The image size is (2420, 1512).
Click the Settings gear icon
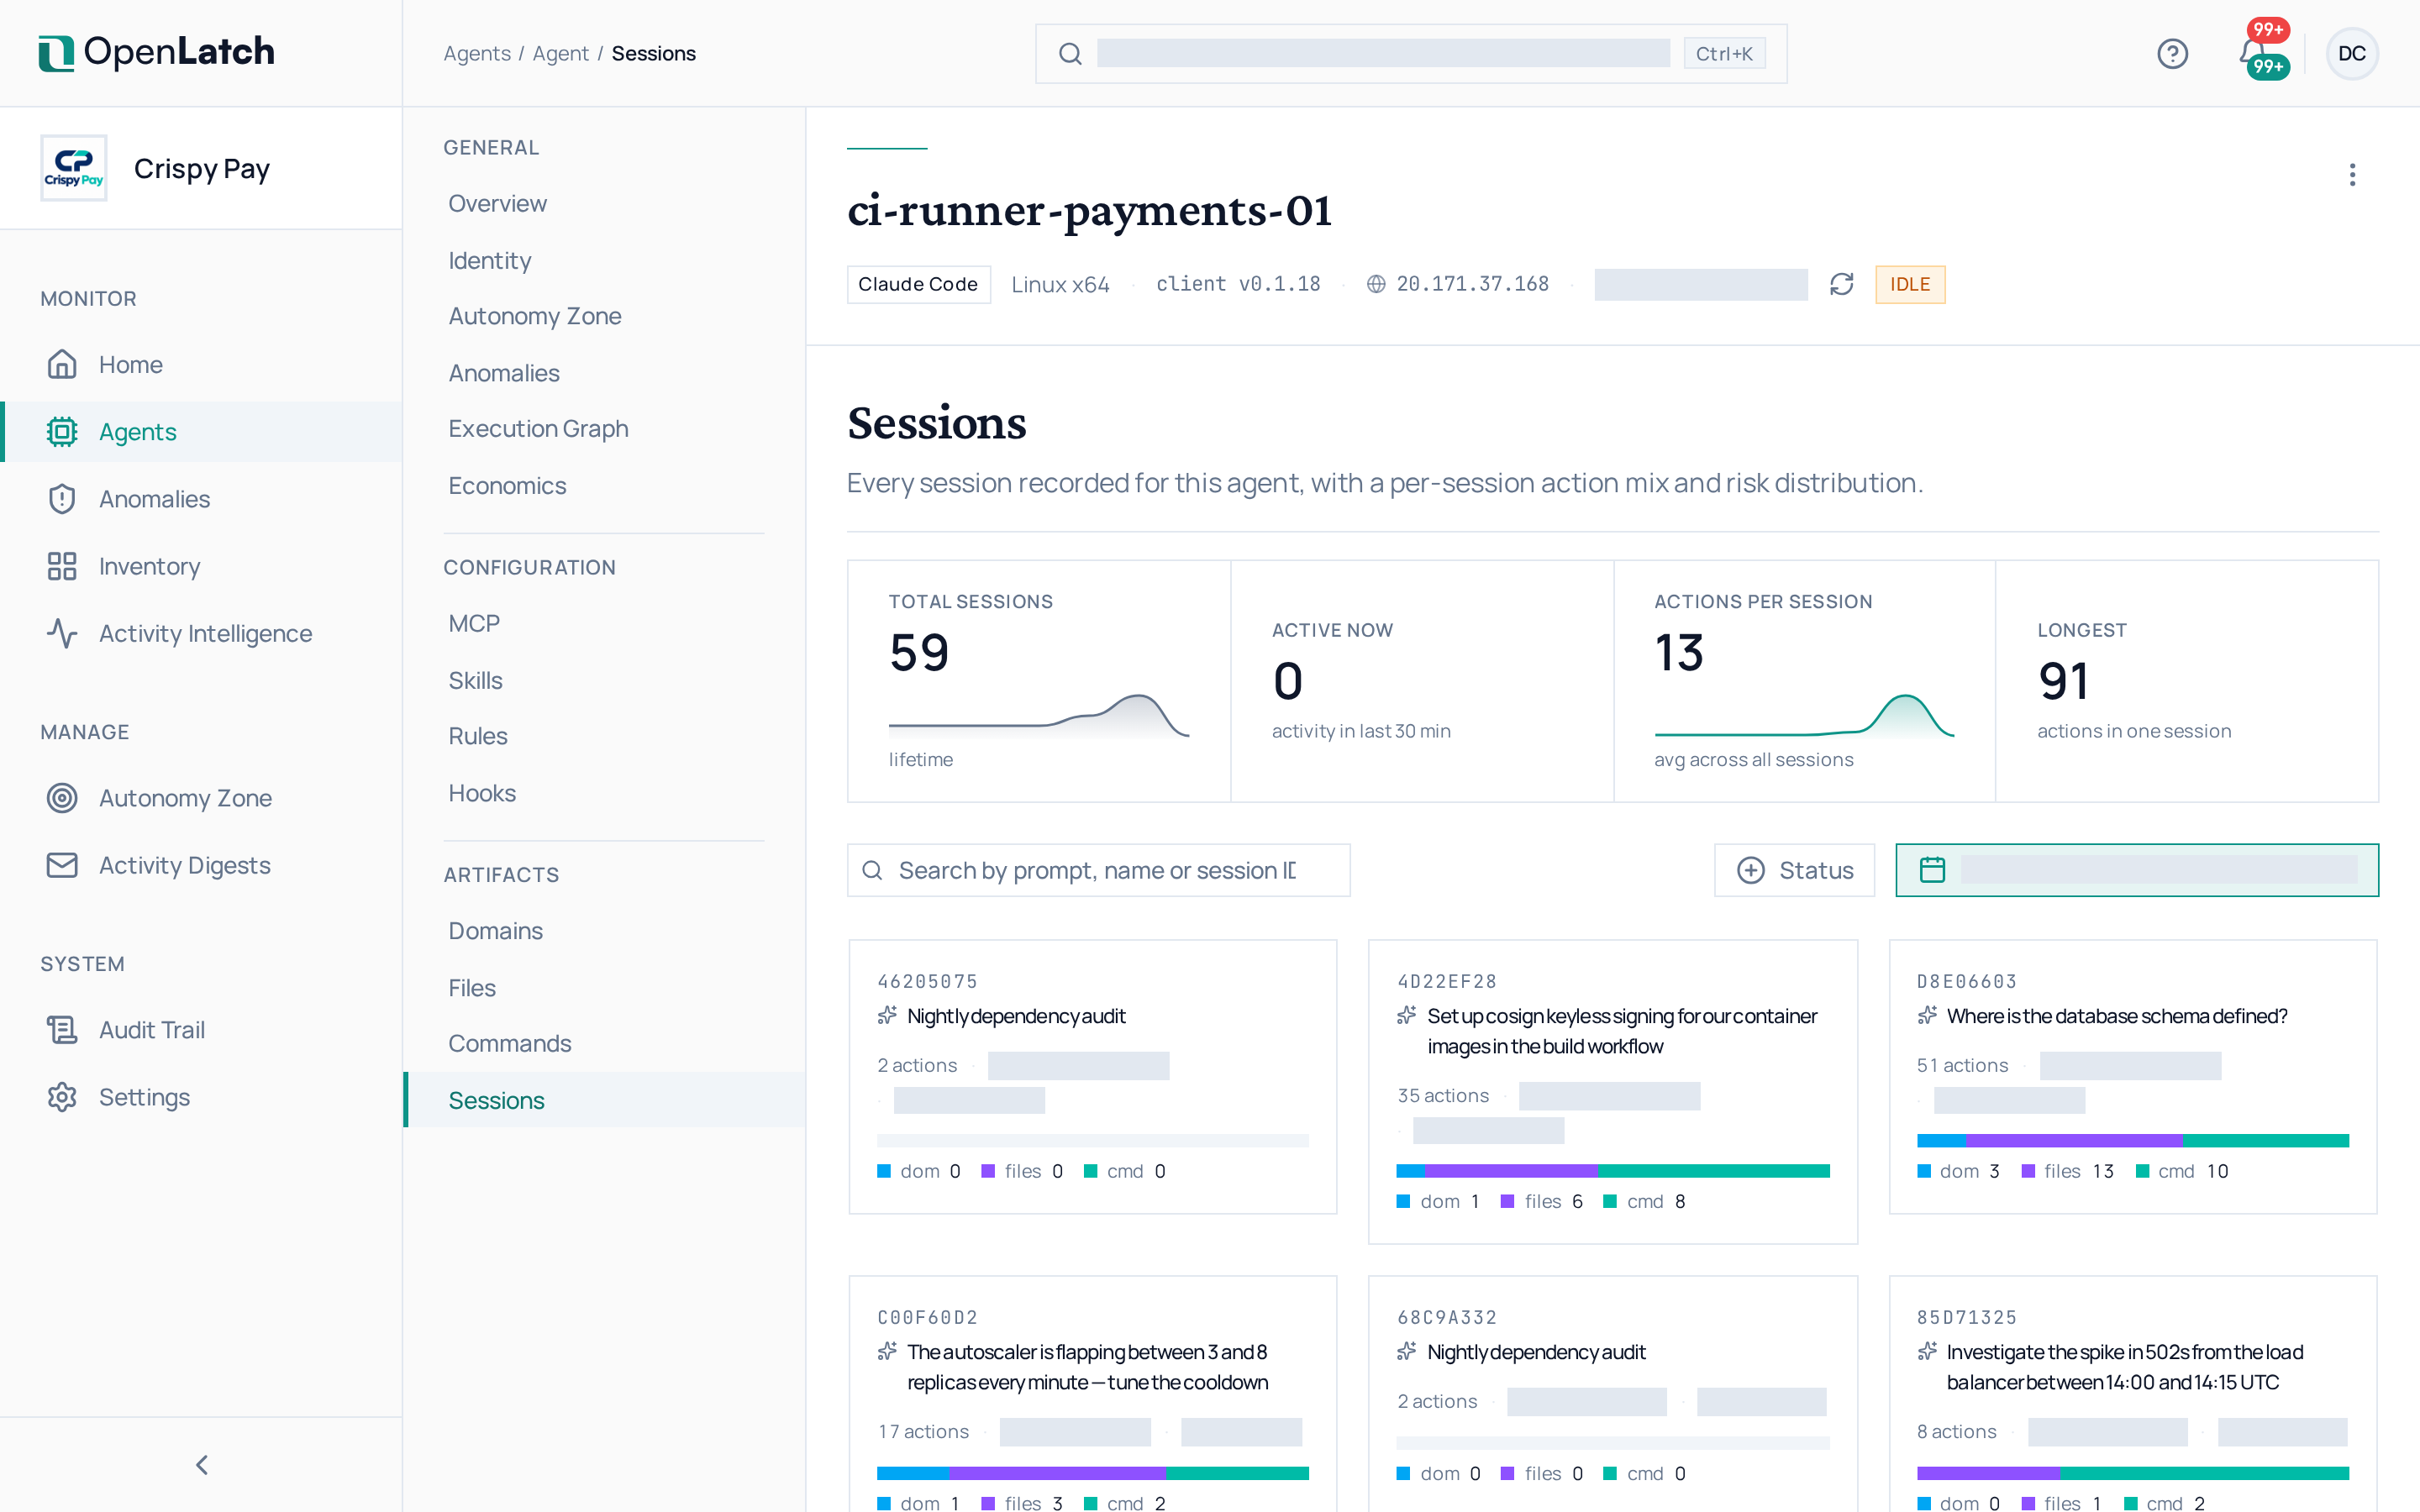(62, 1097)
